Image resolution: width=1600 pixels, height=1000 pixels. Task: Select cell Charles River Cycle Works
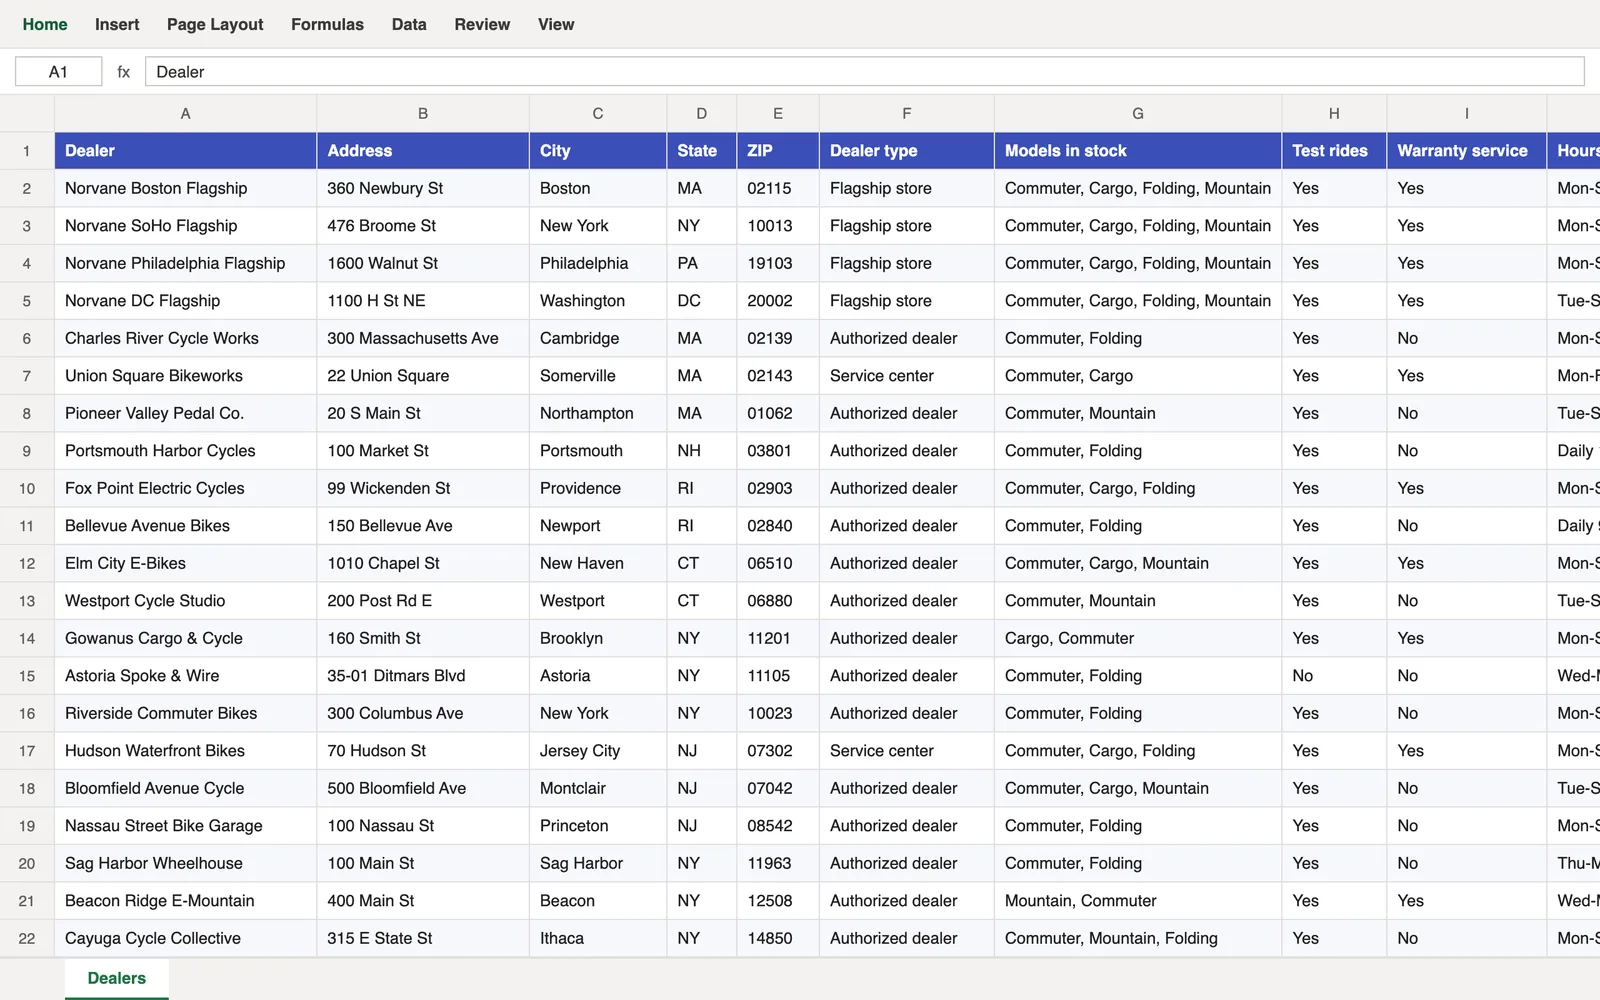tap(185, 338)
